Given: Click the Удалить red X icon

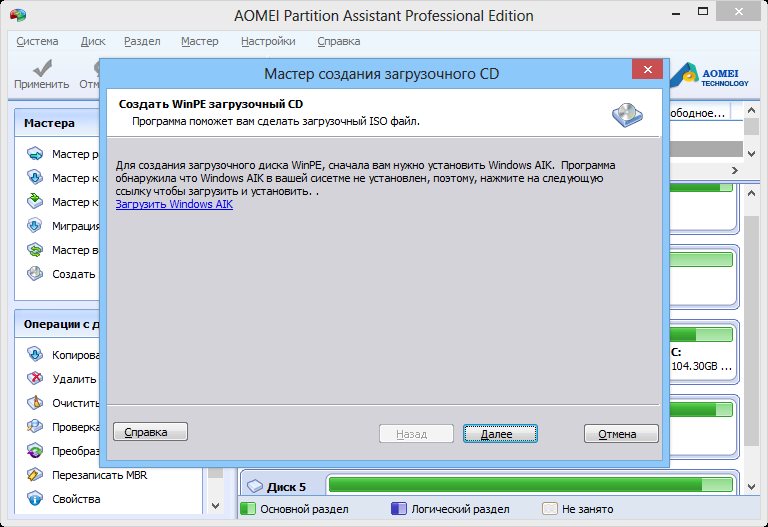Looking at the screenshot, I should pyautogui.click(x=36, y=379).
